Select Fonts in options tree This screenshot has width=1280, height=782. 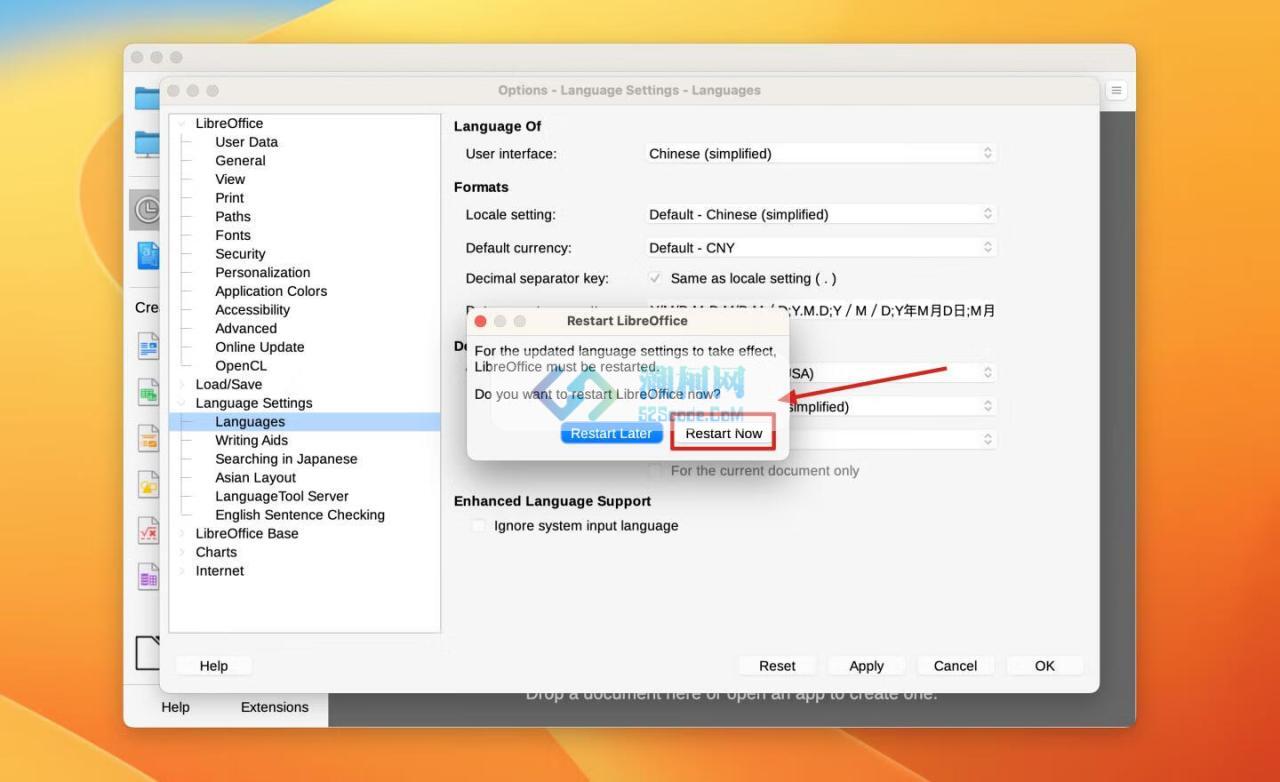233,235
